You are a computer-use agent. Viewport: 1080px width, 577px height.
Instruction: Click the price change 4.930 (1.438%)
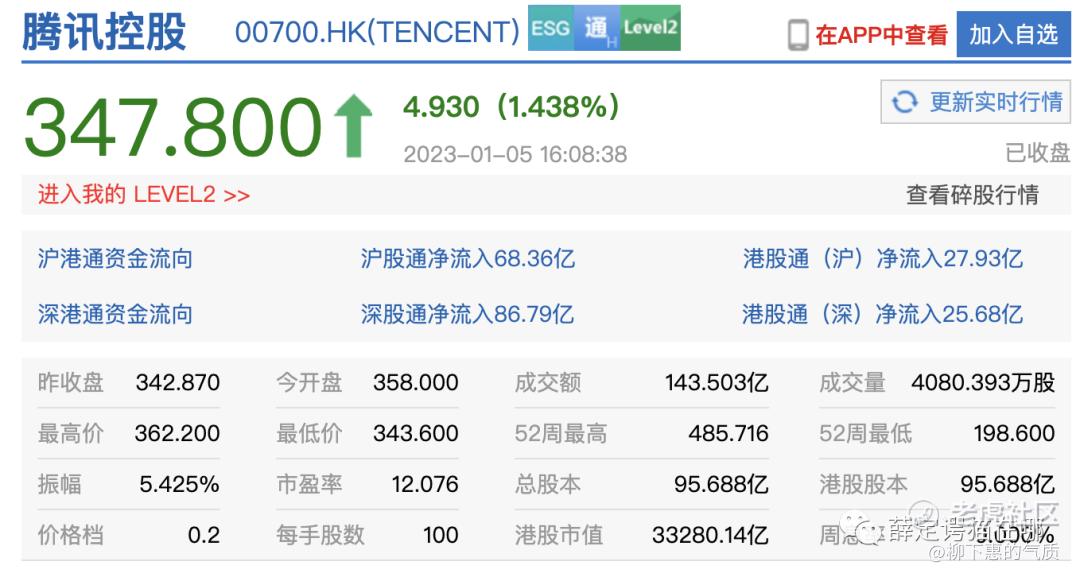pyautogui.click(x=512, y=107)
